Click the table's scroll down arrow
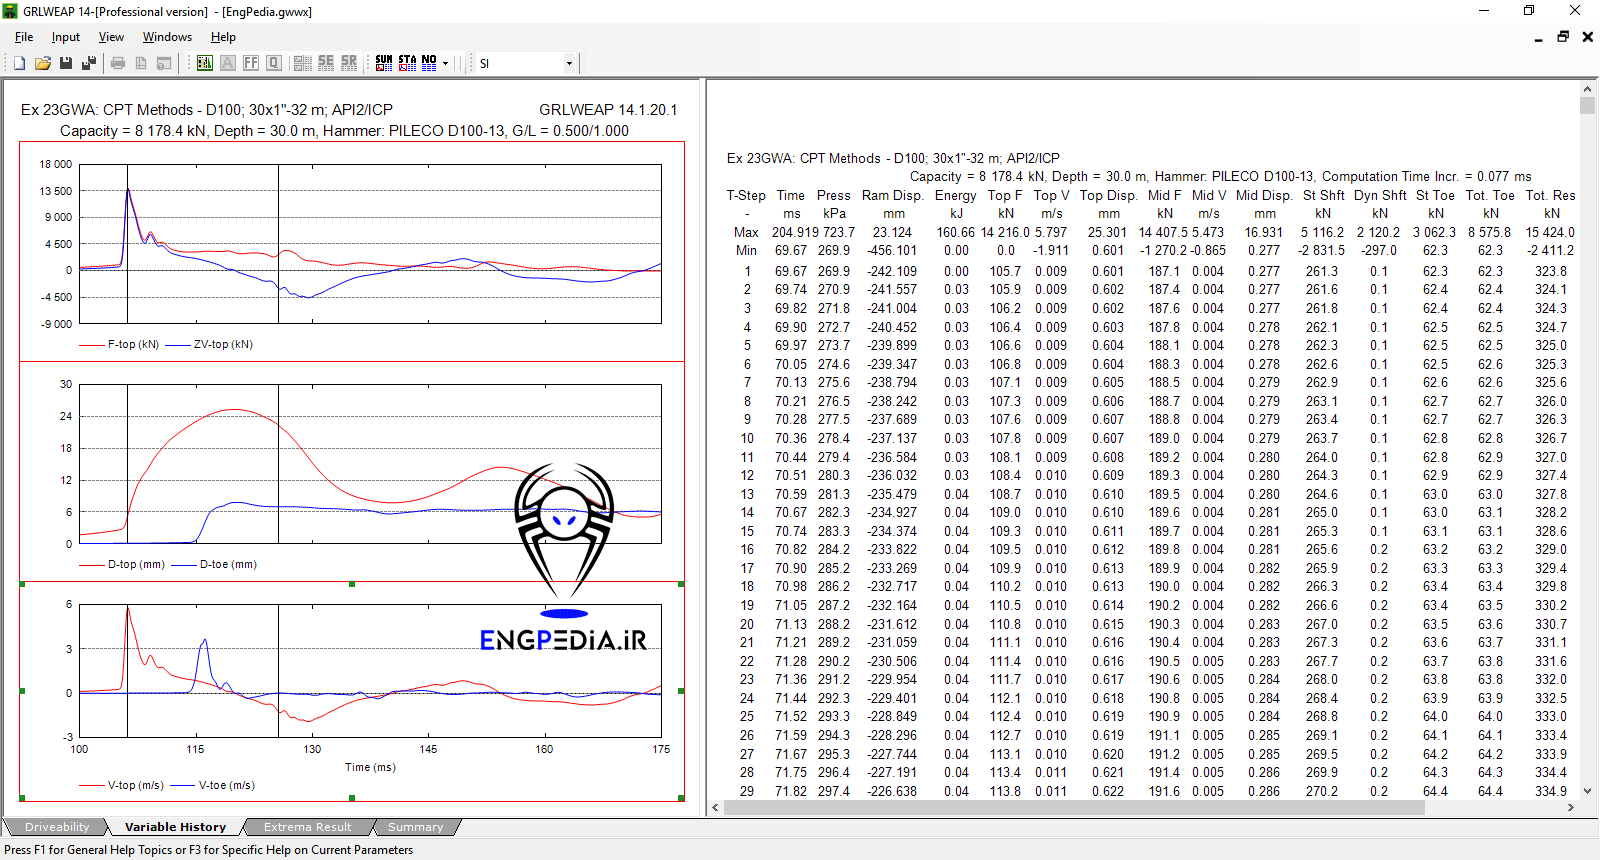1600x860 pixels. (x=1587, y=790)
